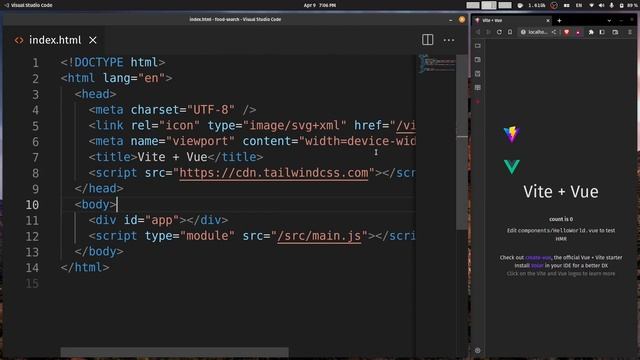Expand the browser tab search chevron
The image size is (640, 360).
(x=609, y=20)
